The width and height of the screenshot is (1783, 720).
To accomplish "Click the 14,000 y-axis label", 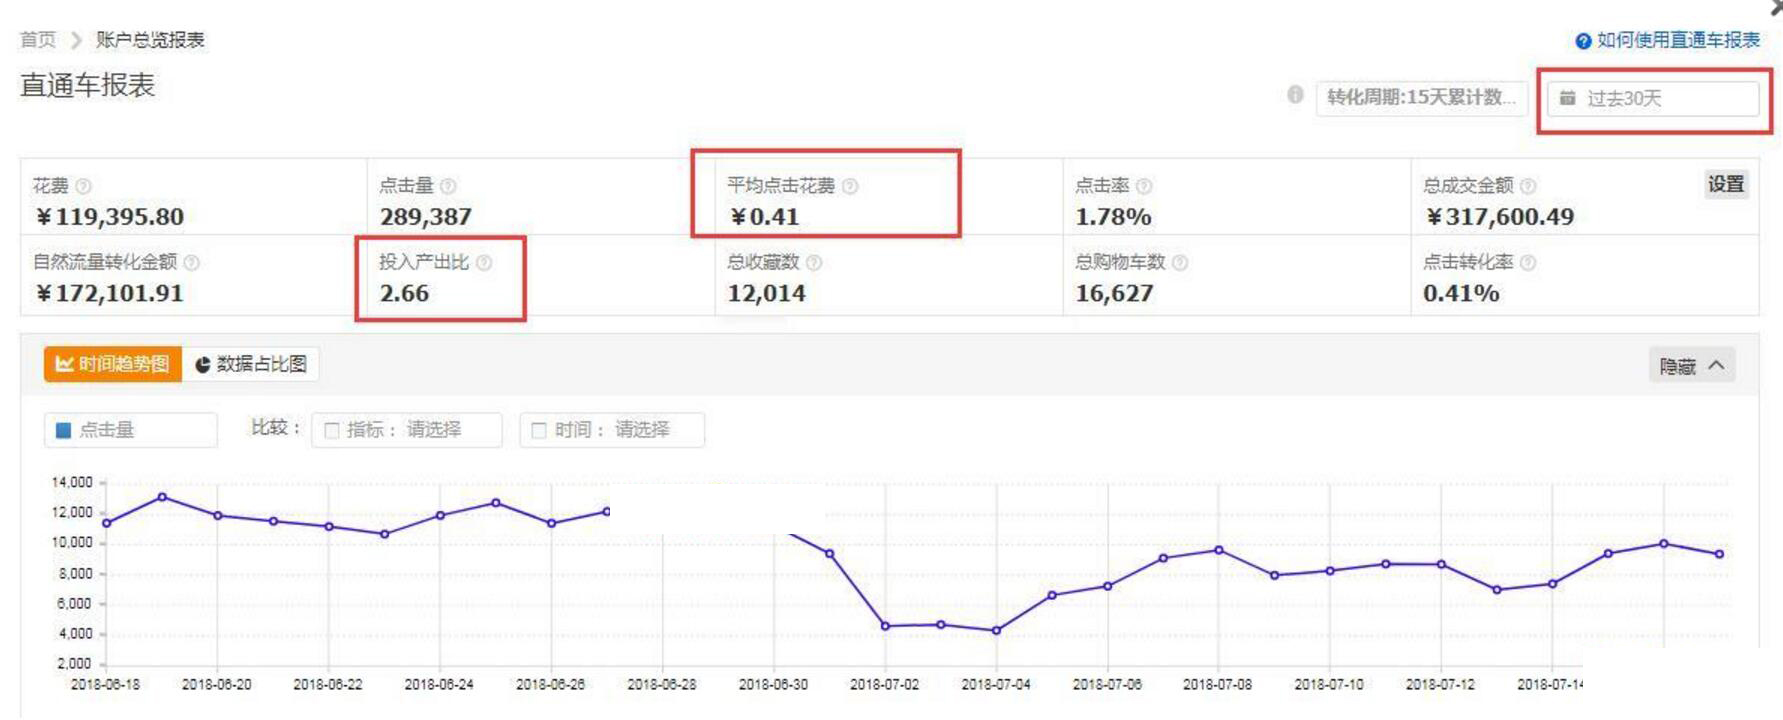I will click(72, 482).
